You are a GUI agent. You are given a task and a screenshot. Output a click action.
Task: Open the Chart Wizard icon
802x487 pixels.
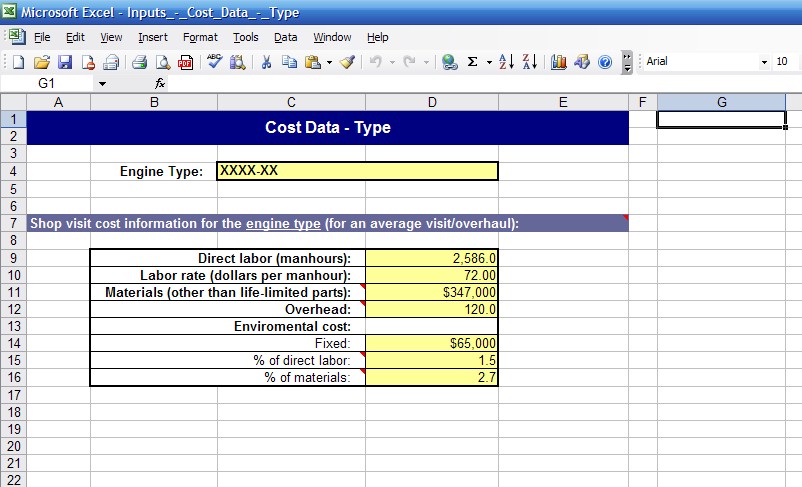coord(559,62)
